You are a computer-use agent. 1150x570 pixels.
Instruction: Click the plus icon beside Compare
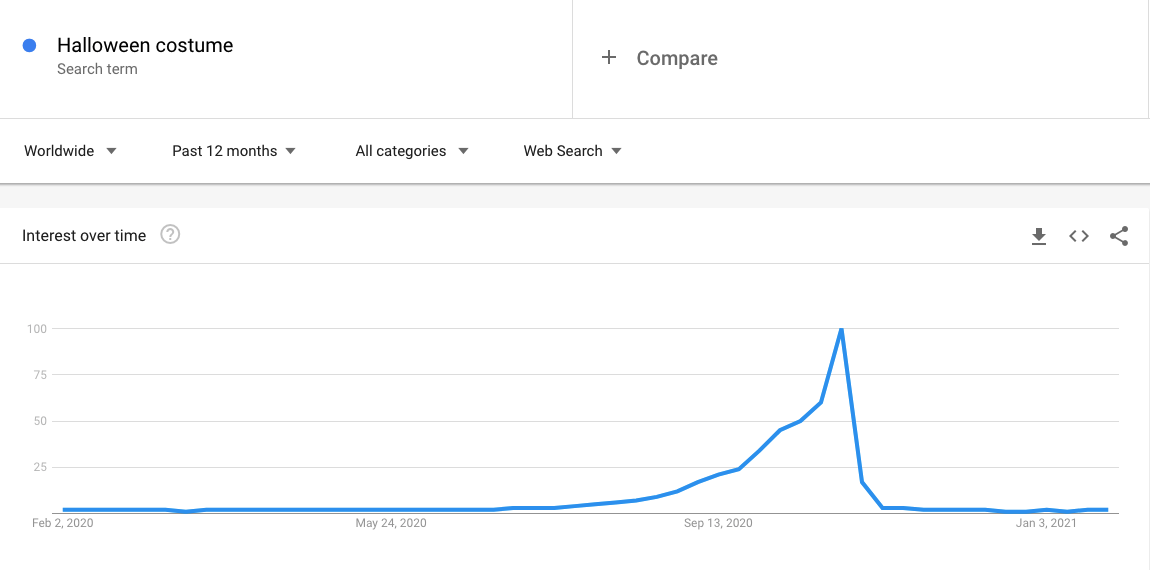click(608, 58)
